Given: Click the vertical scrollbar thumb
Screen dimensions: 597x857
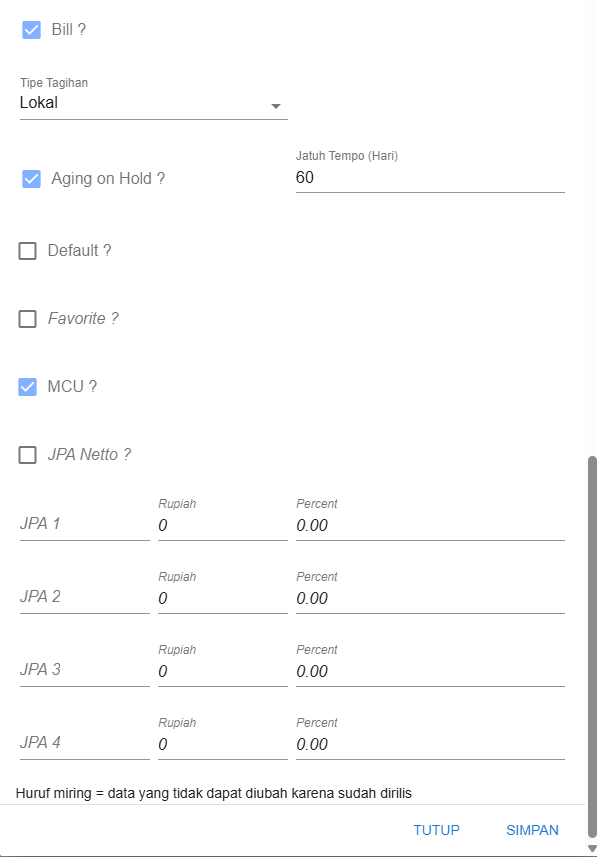Looking at the screenshot, I should click(x=592, y=648).
